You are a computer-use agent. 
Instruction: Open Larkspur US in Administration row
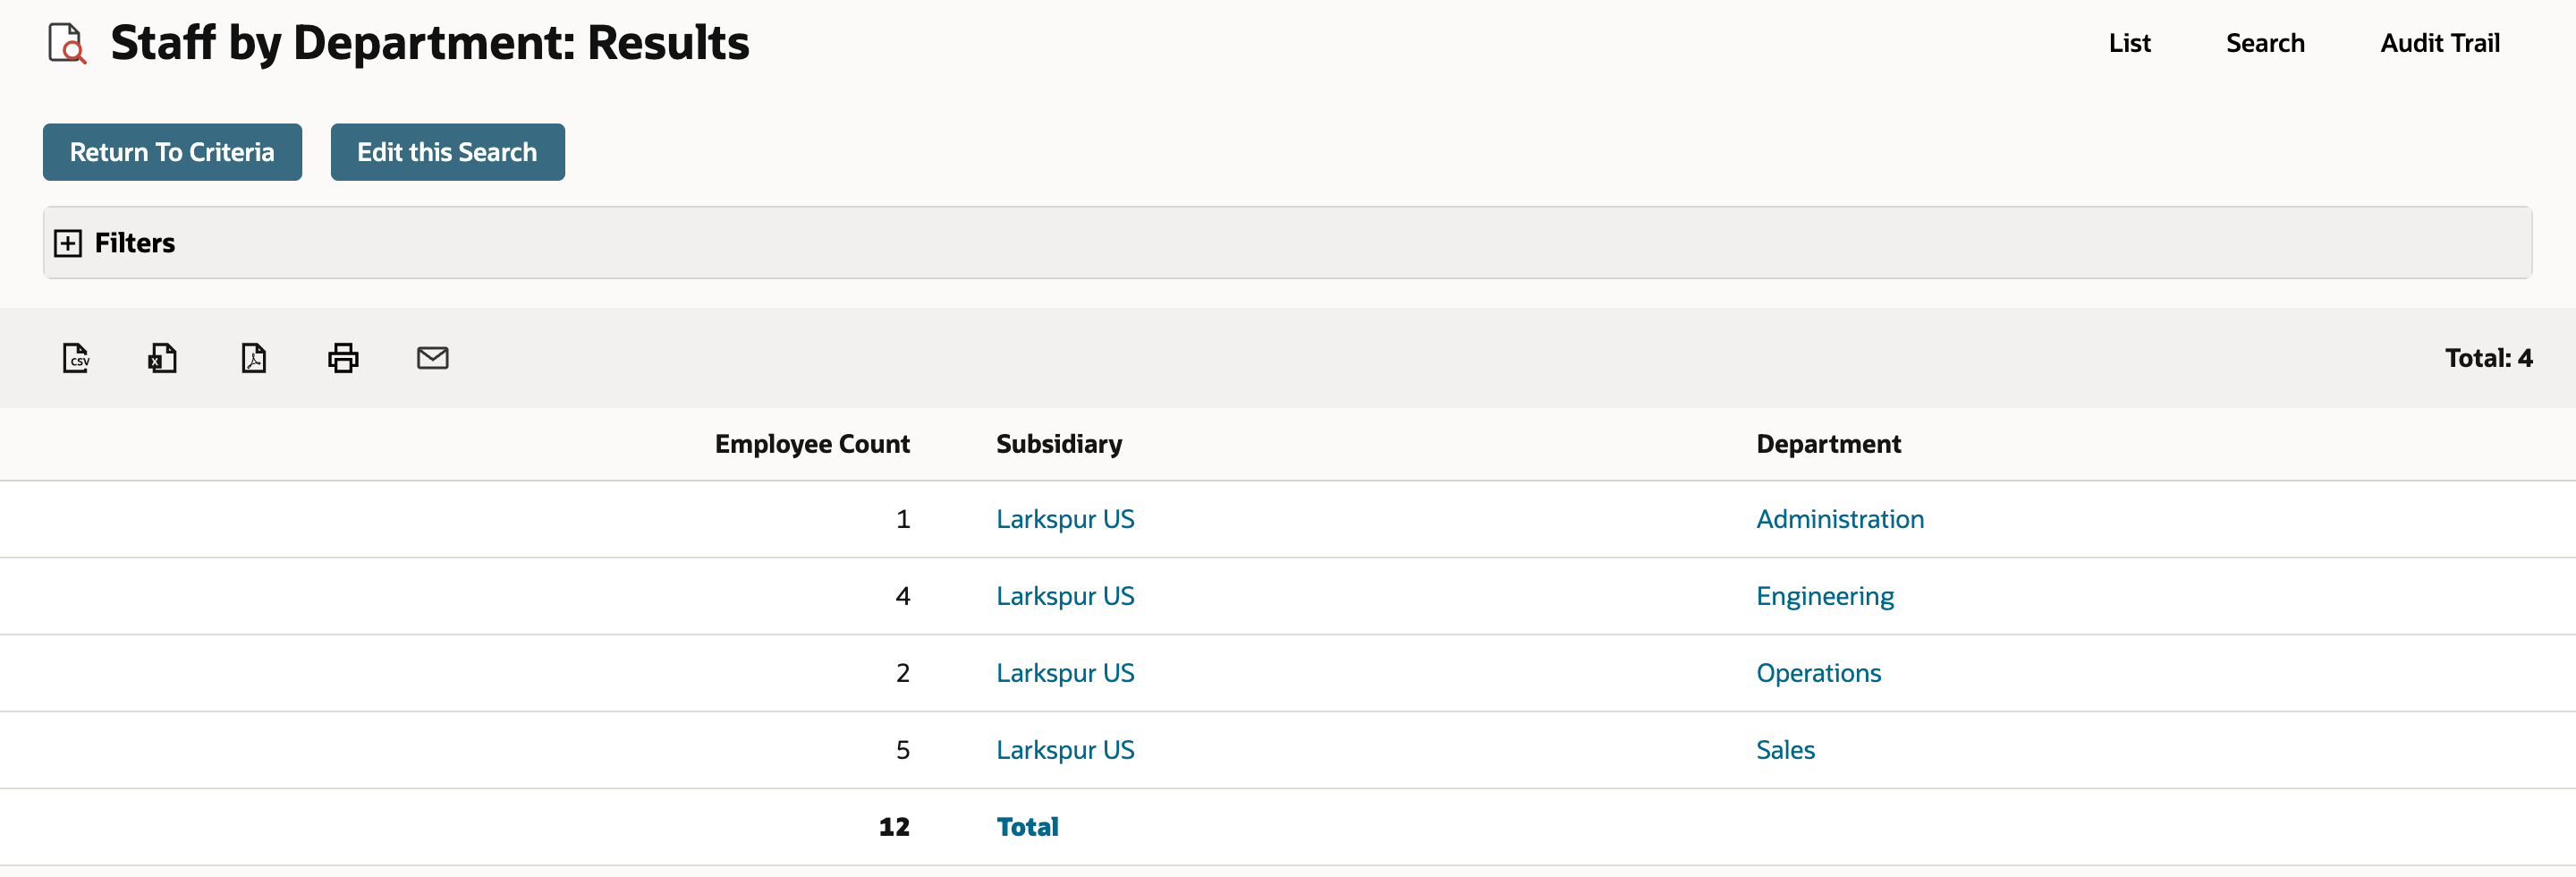[x=1065, y=519]
